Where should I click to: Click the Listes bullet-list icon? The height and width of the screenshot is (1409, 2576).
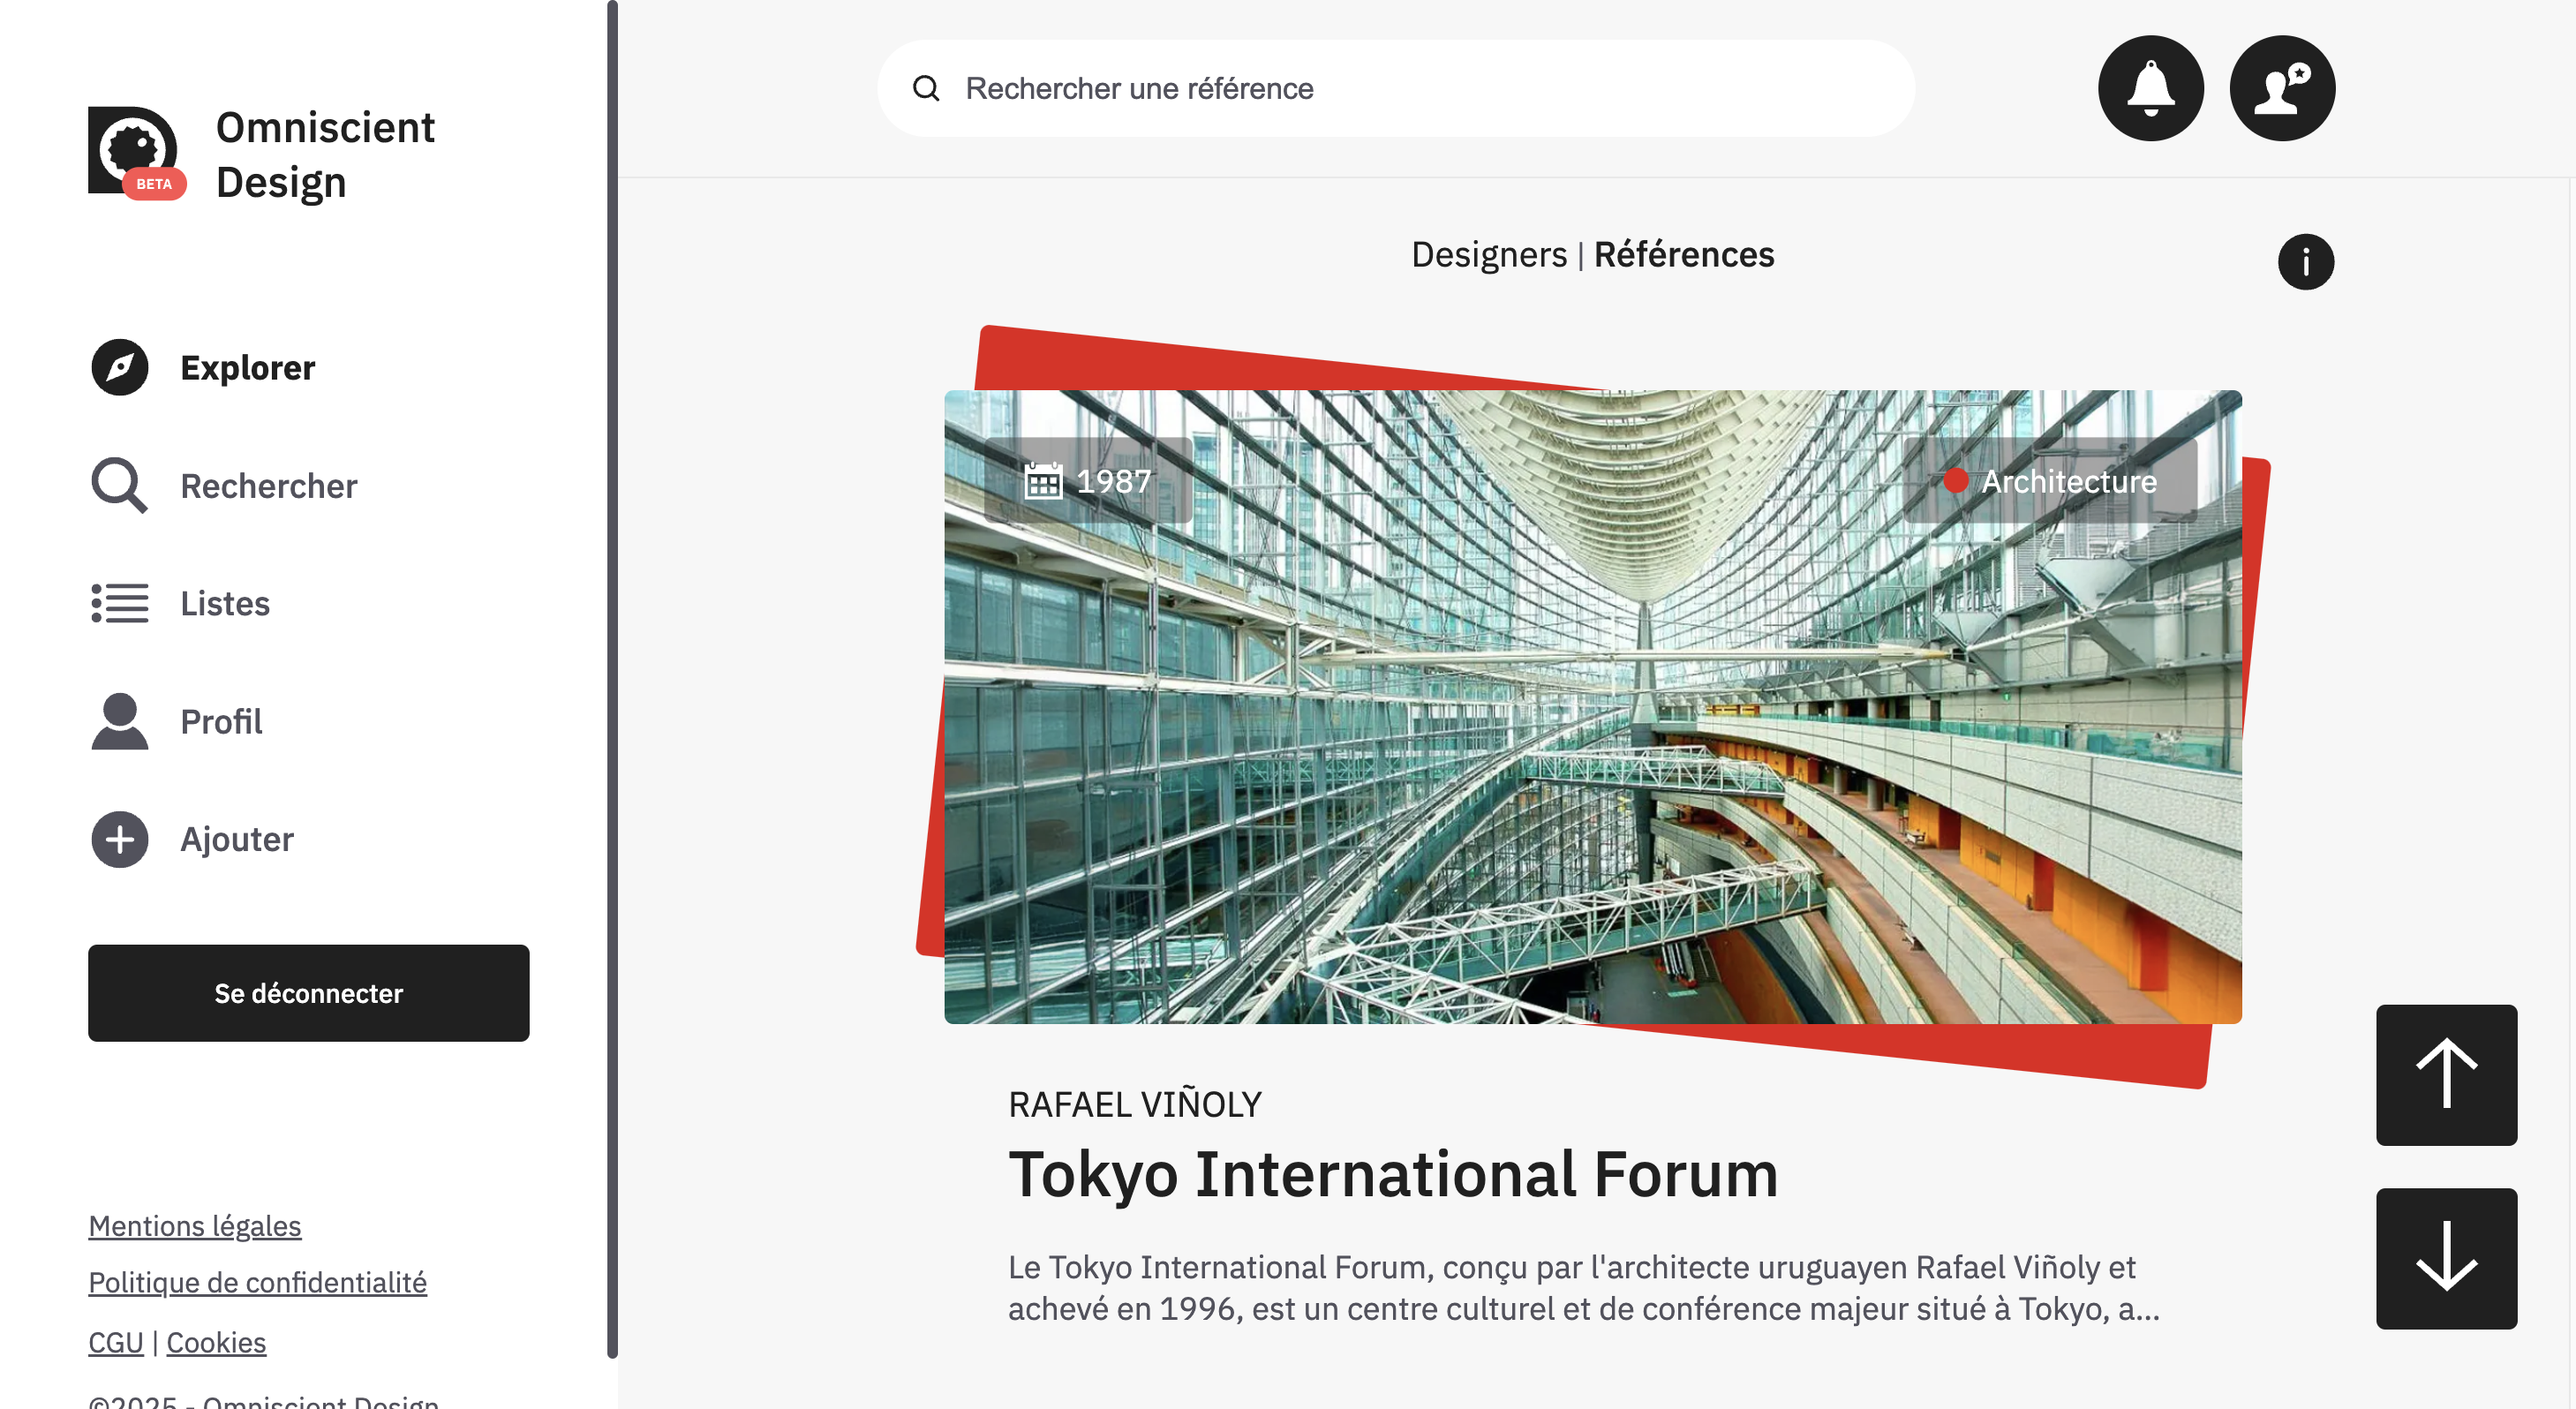tap(120, 603)
